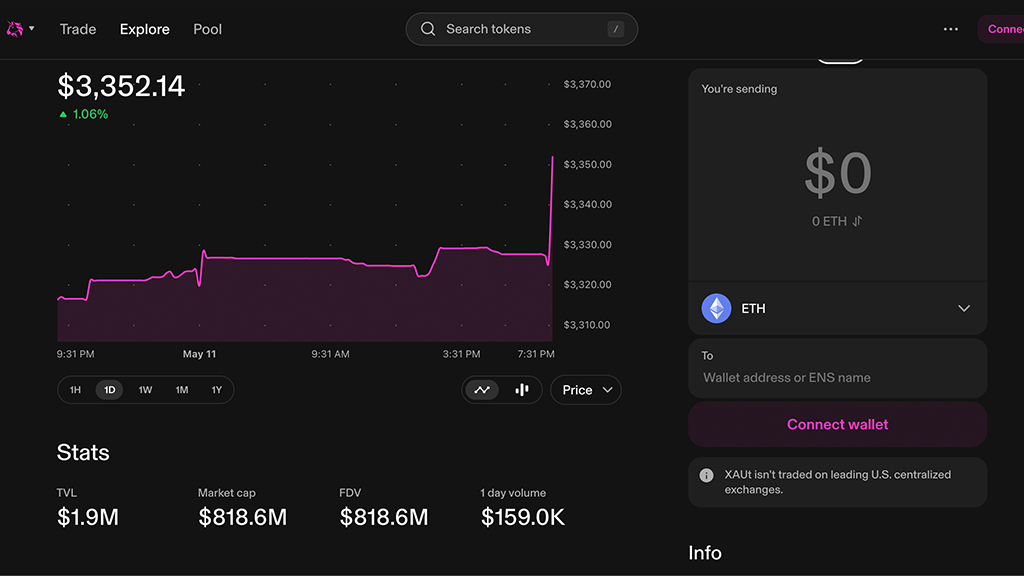Click the $0 send amount field
The height and width of the screenshot is (576, 1024).
(838, 174)
